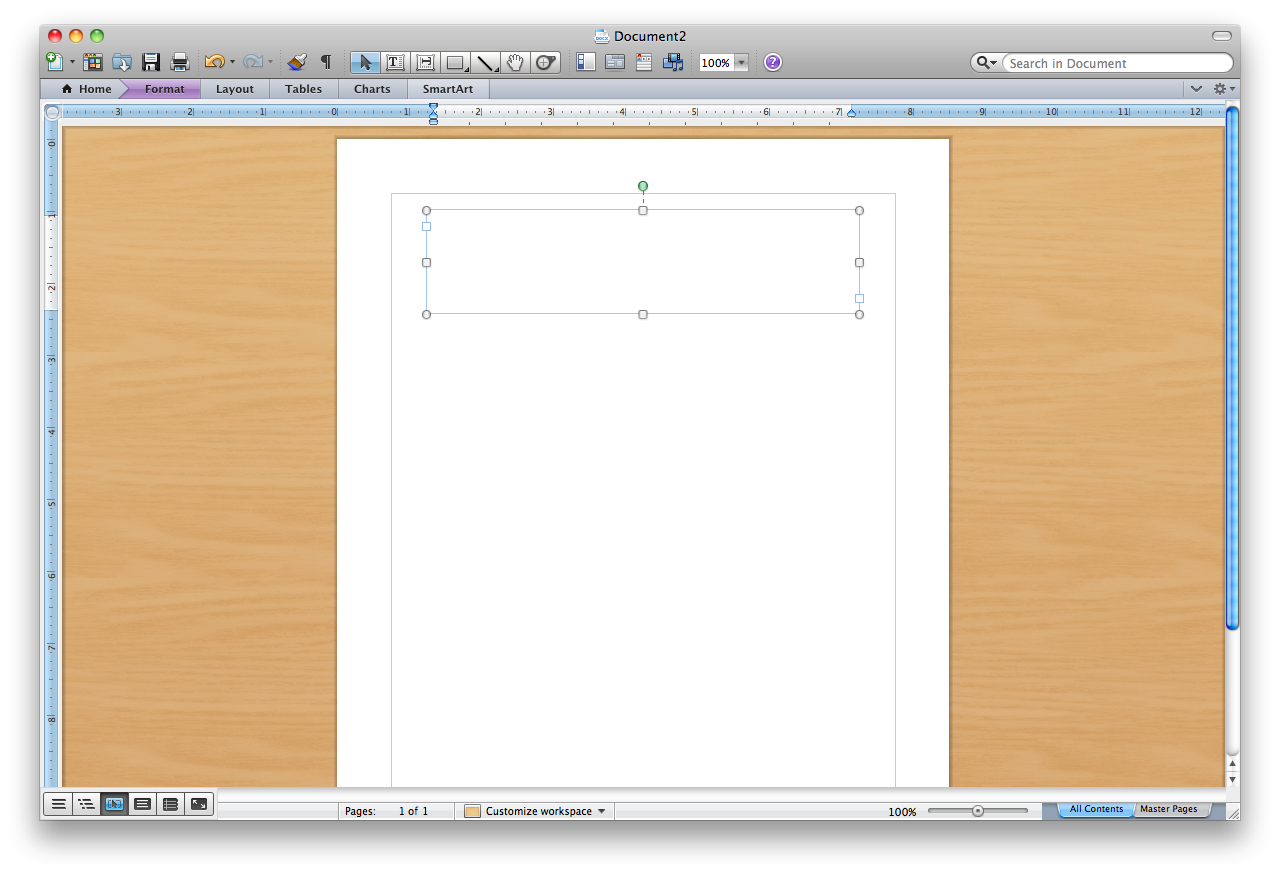Click the purple Help icon
1280x875 pixels.
click(x=773, y=63)
